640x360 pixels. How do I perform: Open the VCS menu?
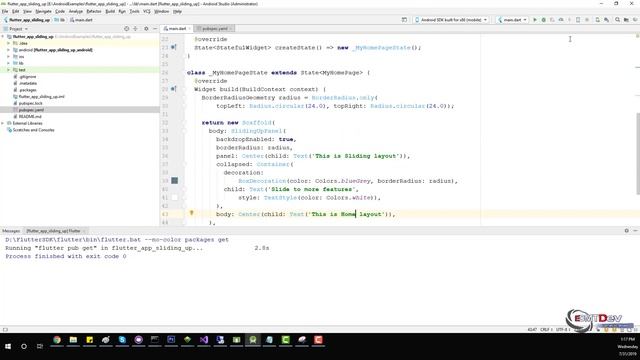pos(147,11)
